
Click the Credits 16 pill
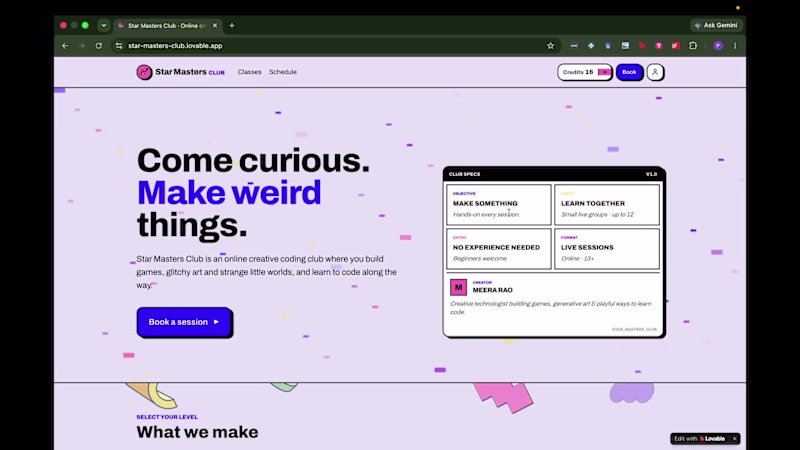pos(585,72)
